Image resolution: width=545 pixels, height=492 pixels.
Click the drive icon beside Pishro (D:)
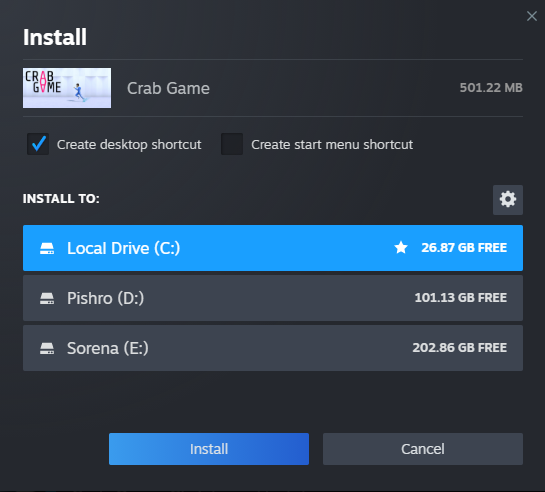pos(47,298)
